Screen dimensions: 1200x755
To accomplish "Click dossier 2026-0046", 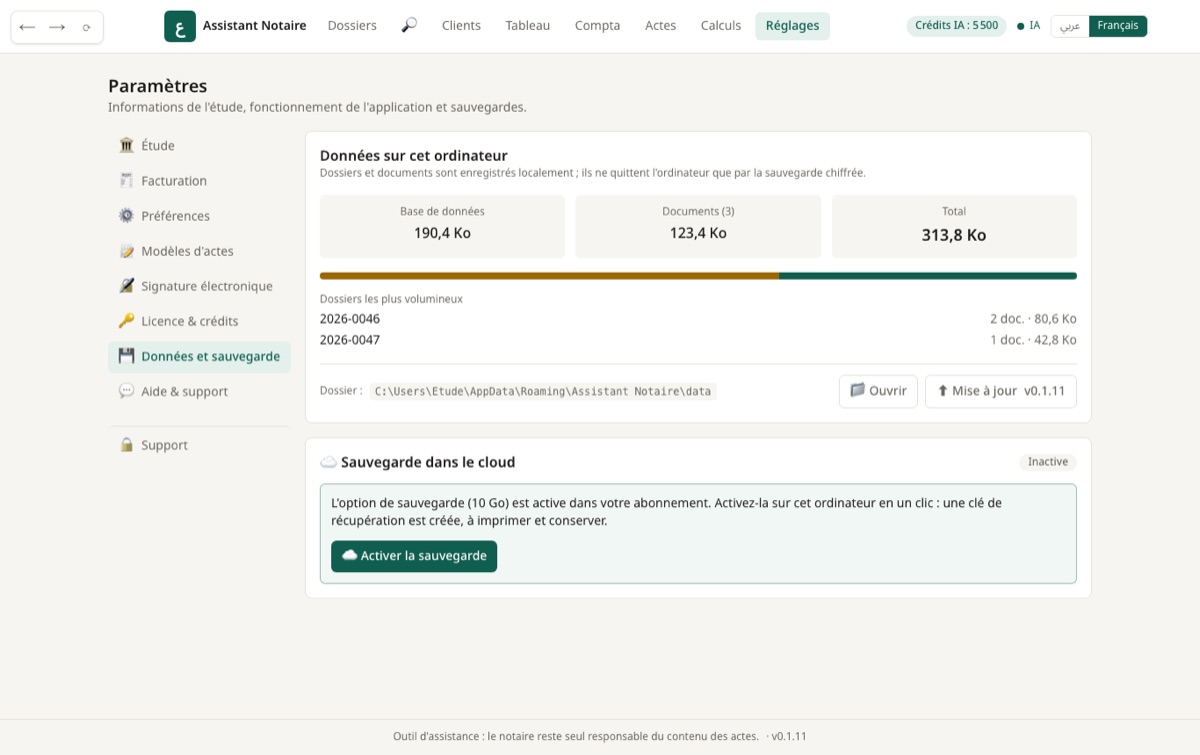I will [x=350, y=319].
